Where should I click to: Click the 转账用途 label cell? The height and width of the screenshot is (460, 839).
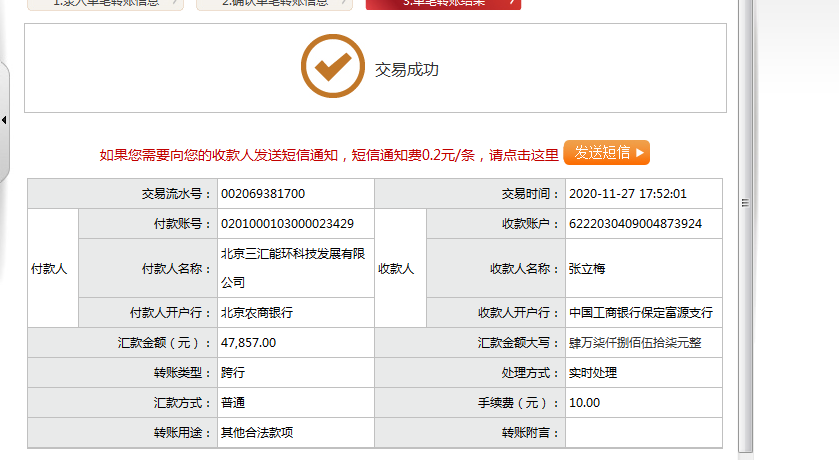coord(123,433)
